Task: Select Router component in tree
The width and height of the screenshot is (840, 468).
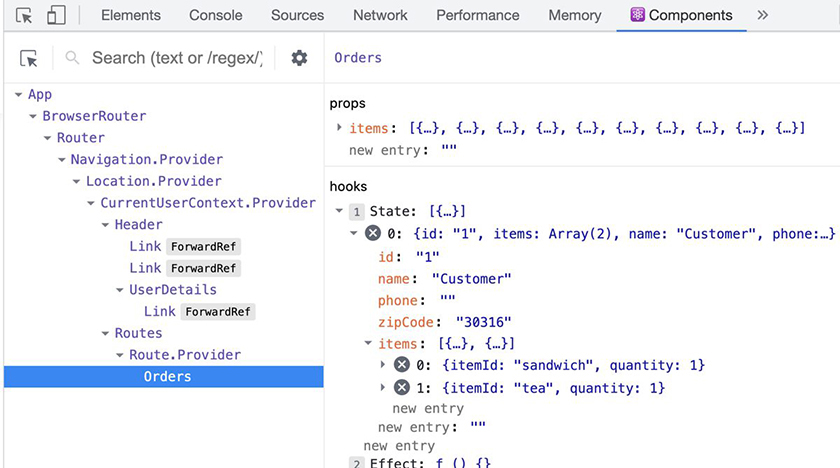Action: click(81, 138)
